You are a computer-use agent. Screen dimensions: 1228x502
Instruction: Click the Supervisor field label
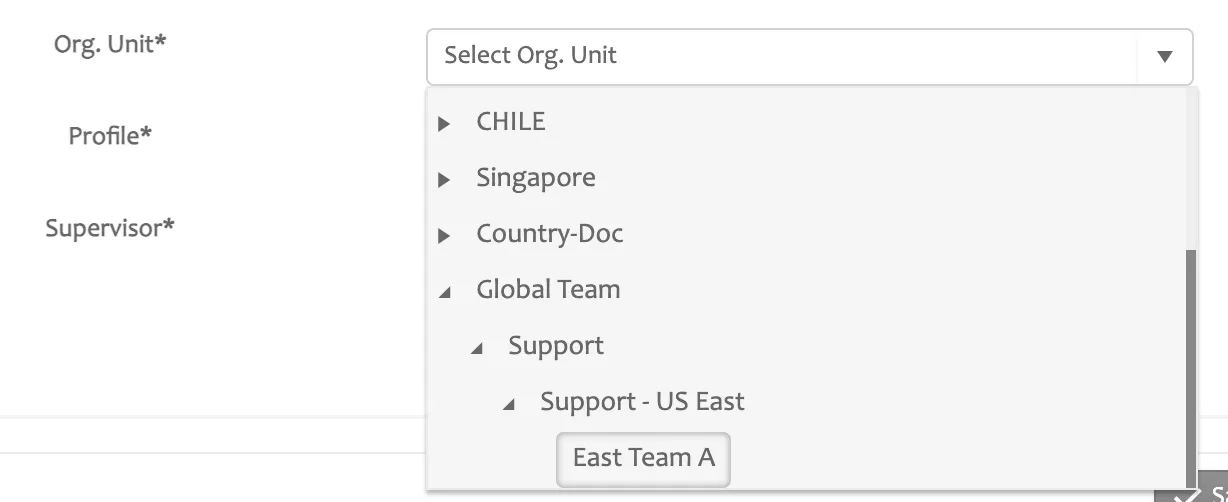coord(110,228)
